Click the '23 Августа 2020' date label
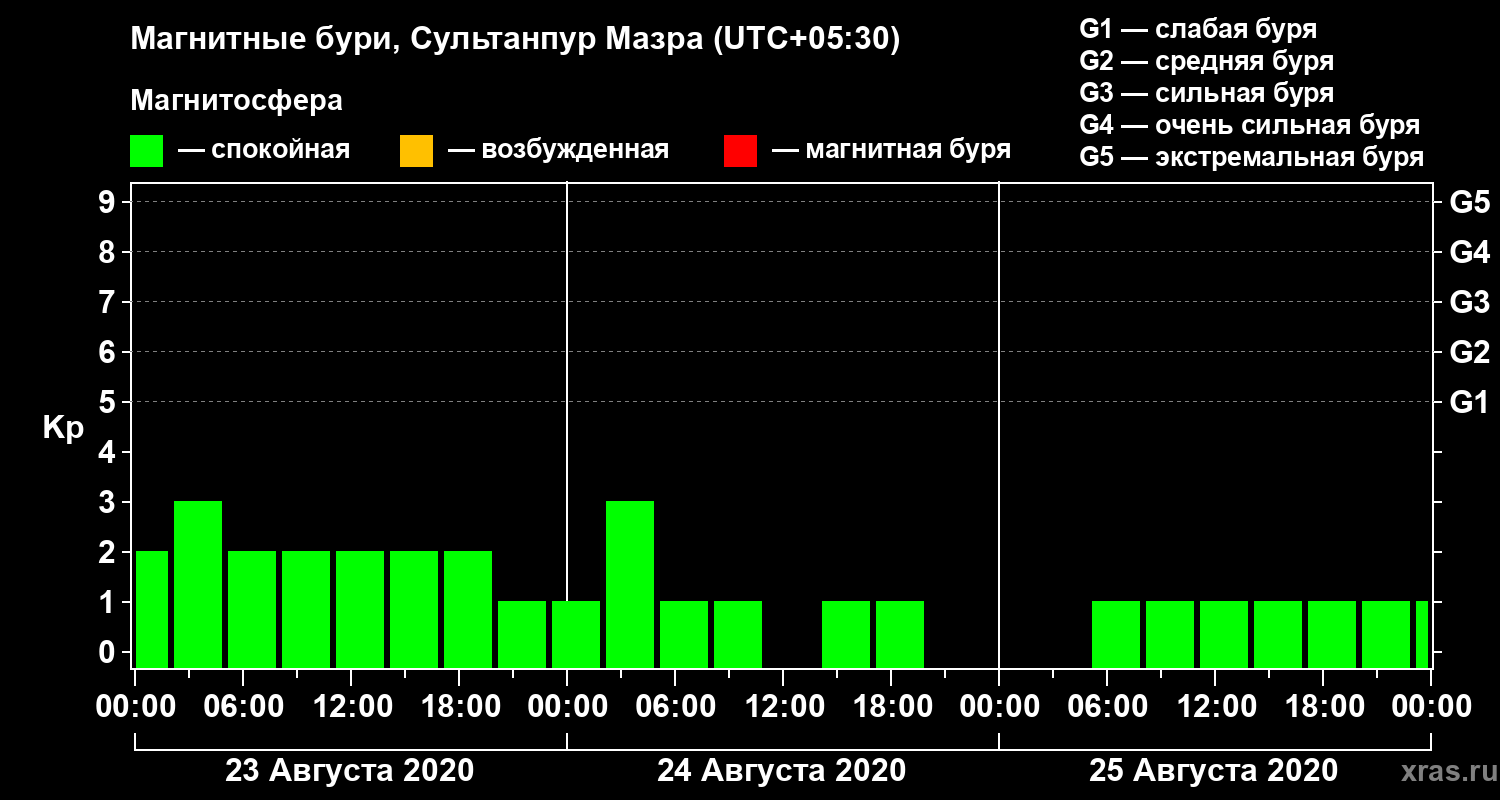The image size is (1500, 800). 349,771
